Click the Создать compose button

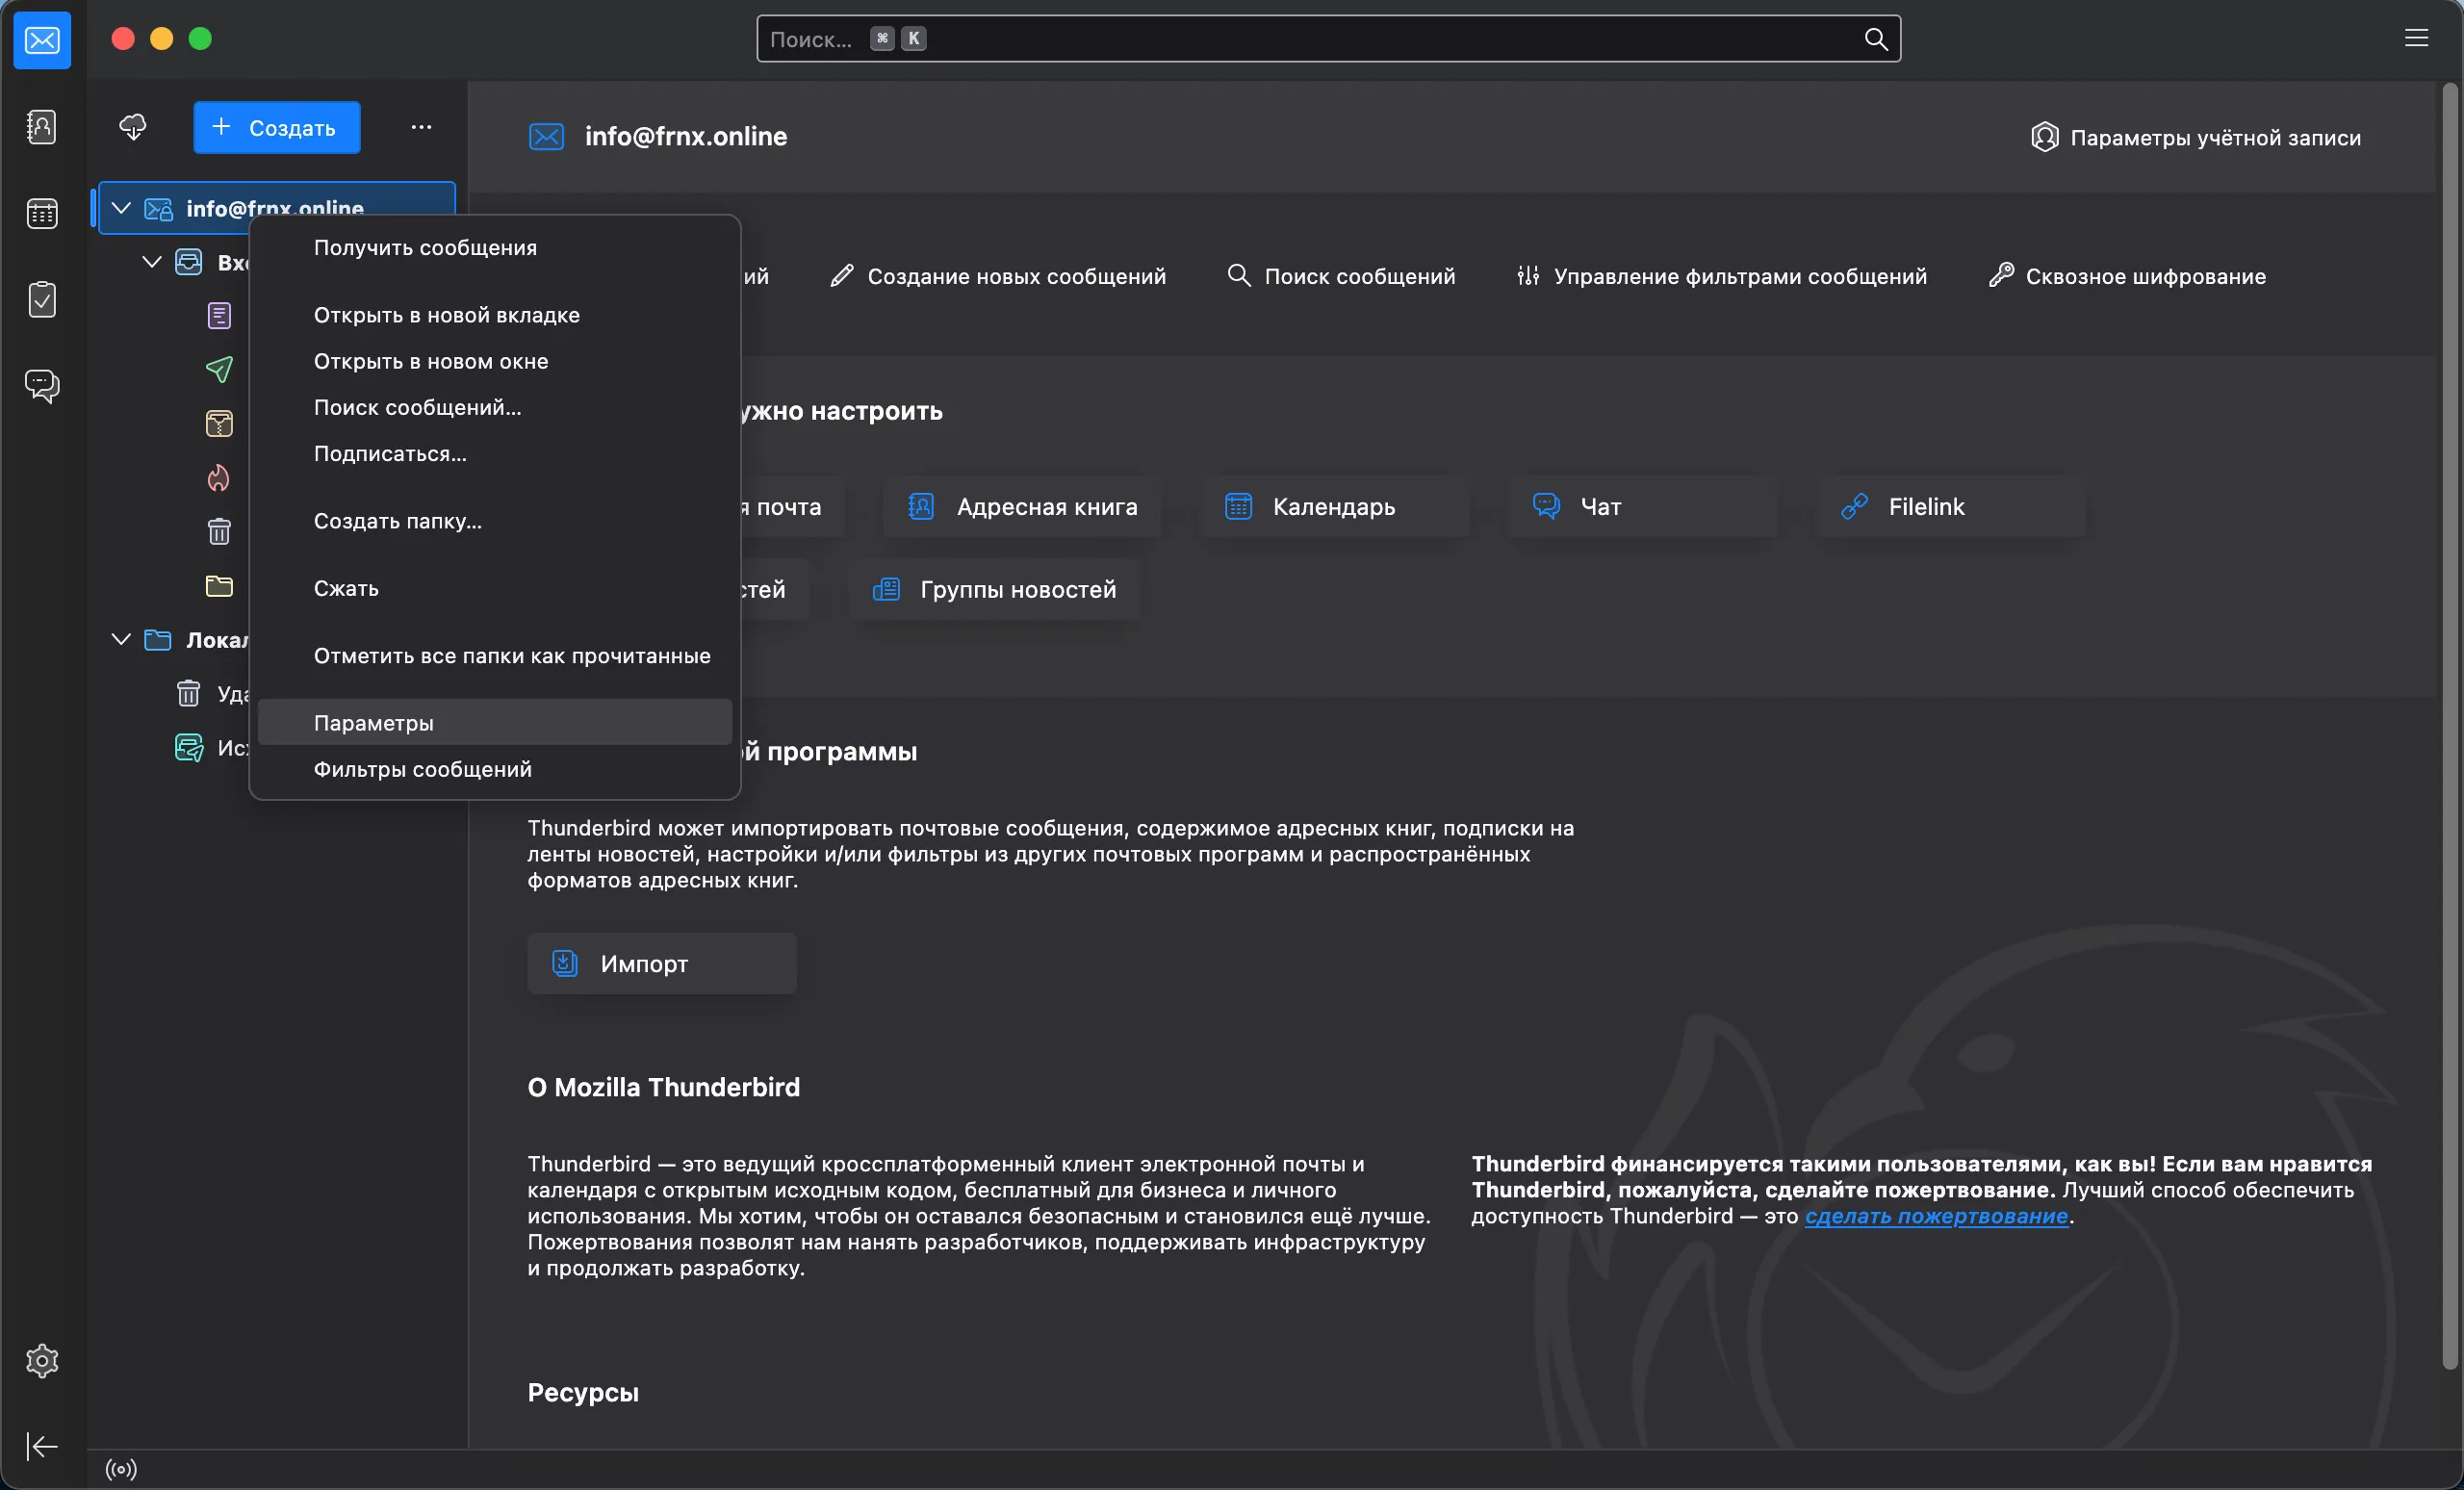pyautogui.click(x=276, y=127)
